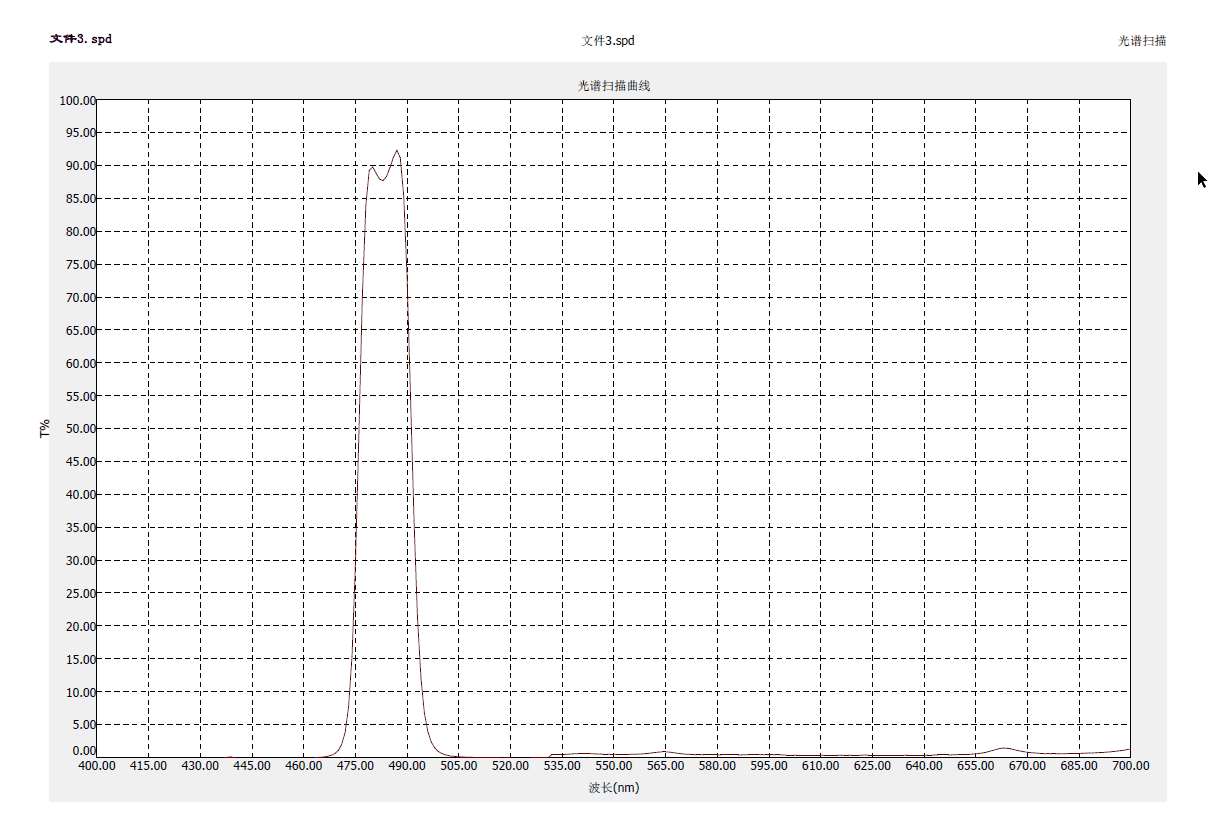
Task: Click the centered 文件3.spd header text
Action: tap(608, 41)
